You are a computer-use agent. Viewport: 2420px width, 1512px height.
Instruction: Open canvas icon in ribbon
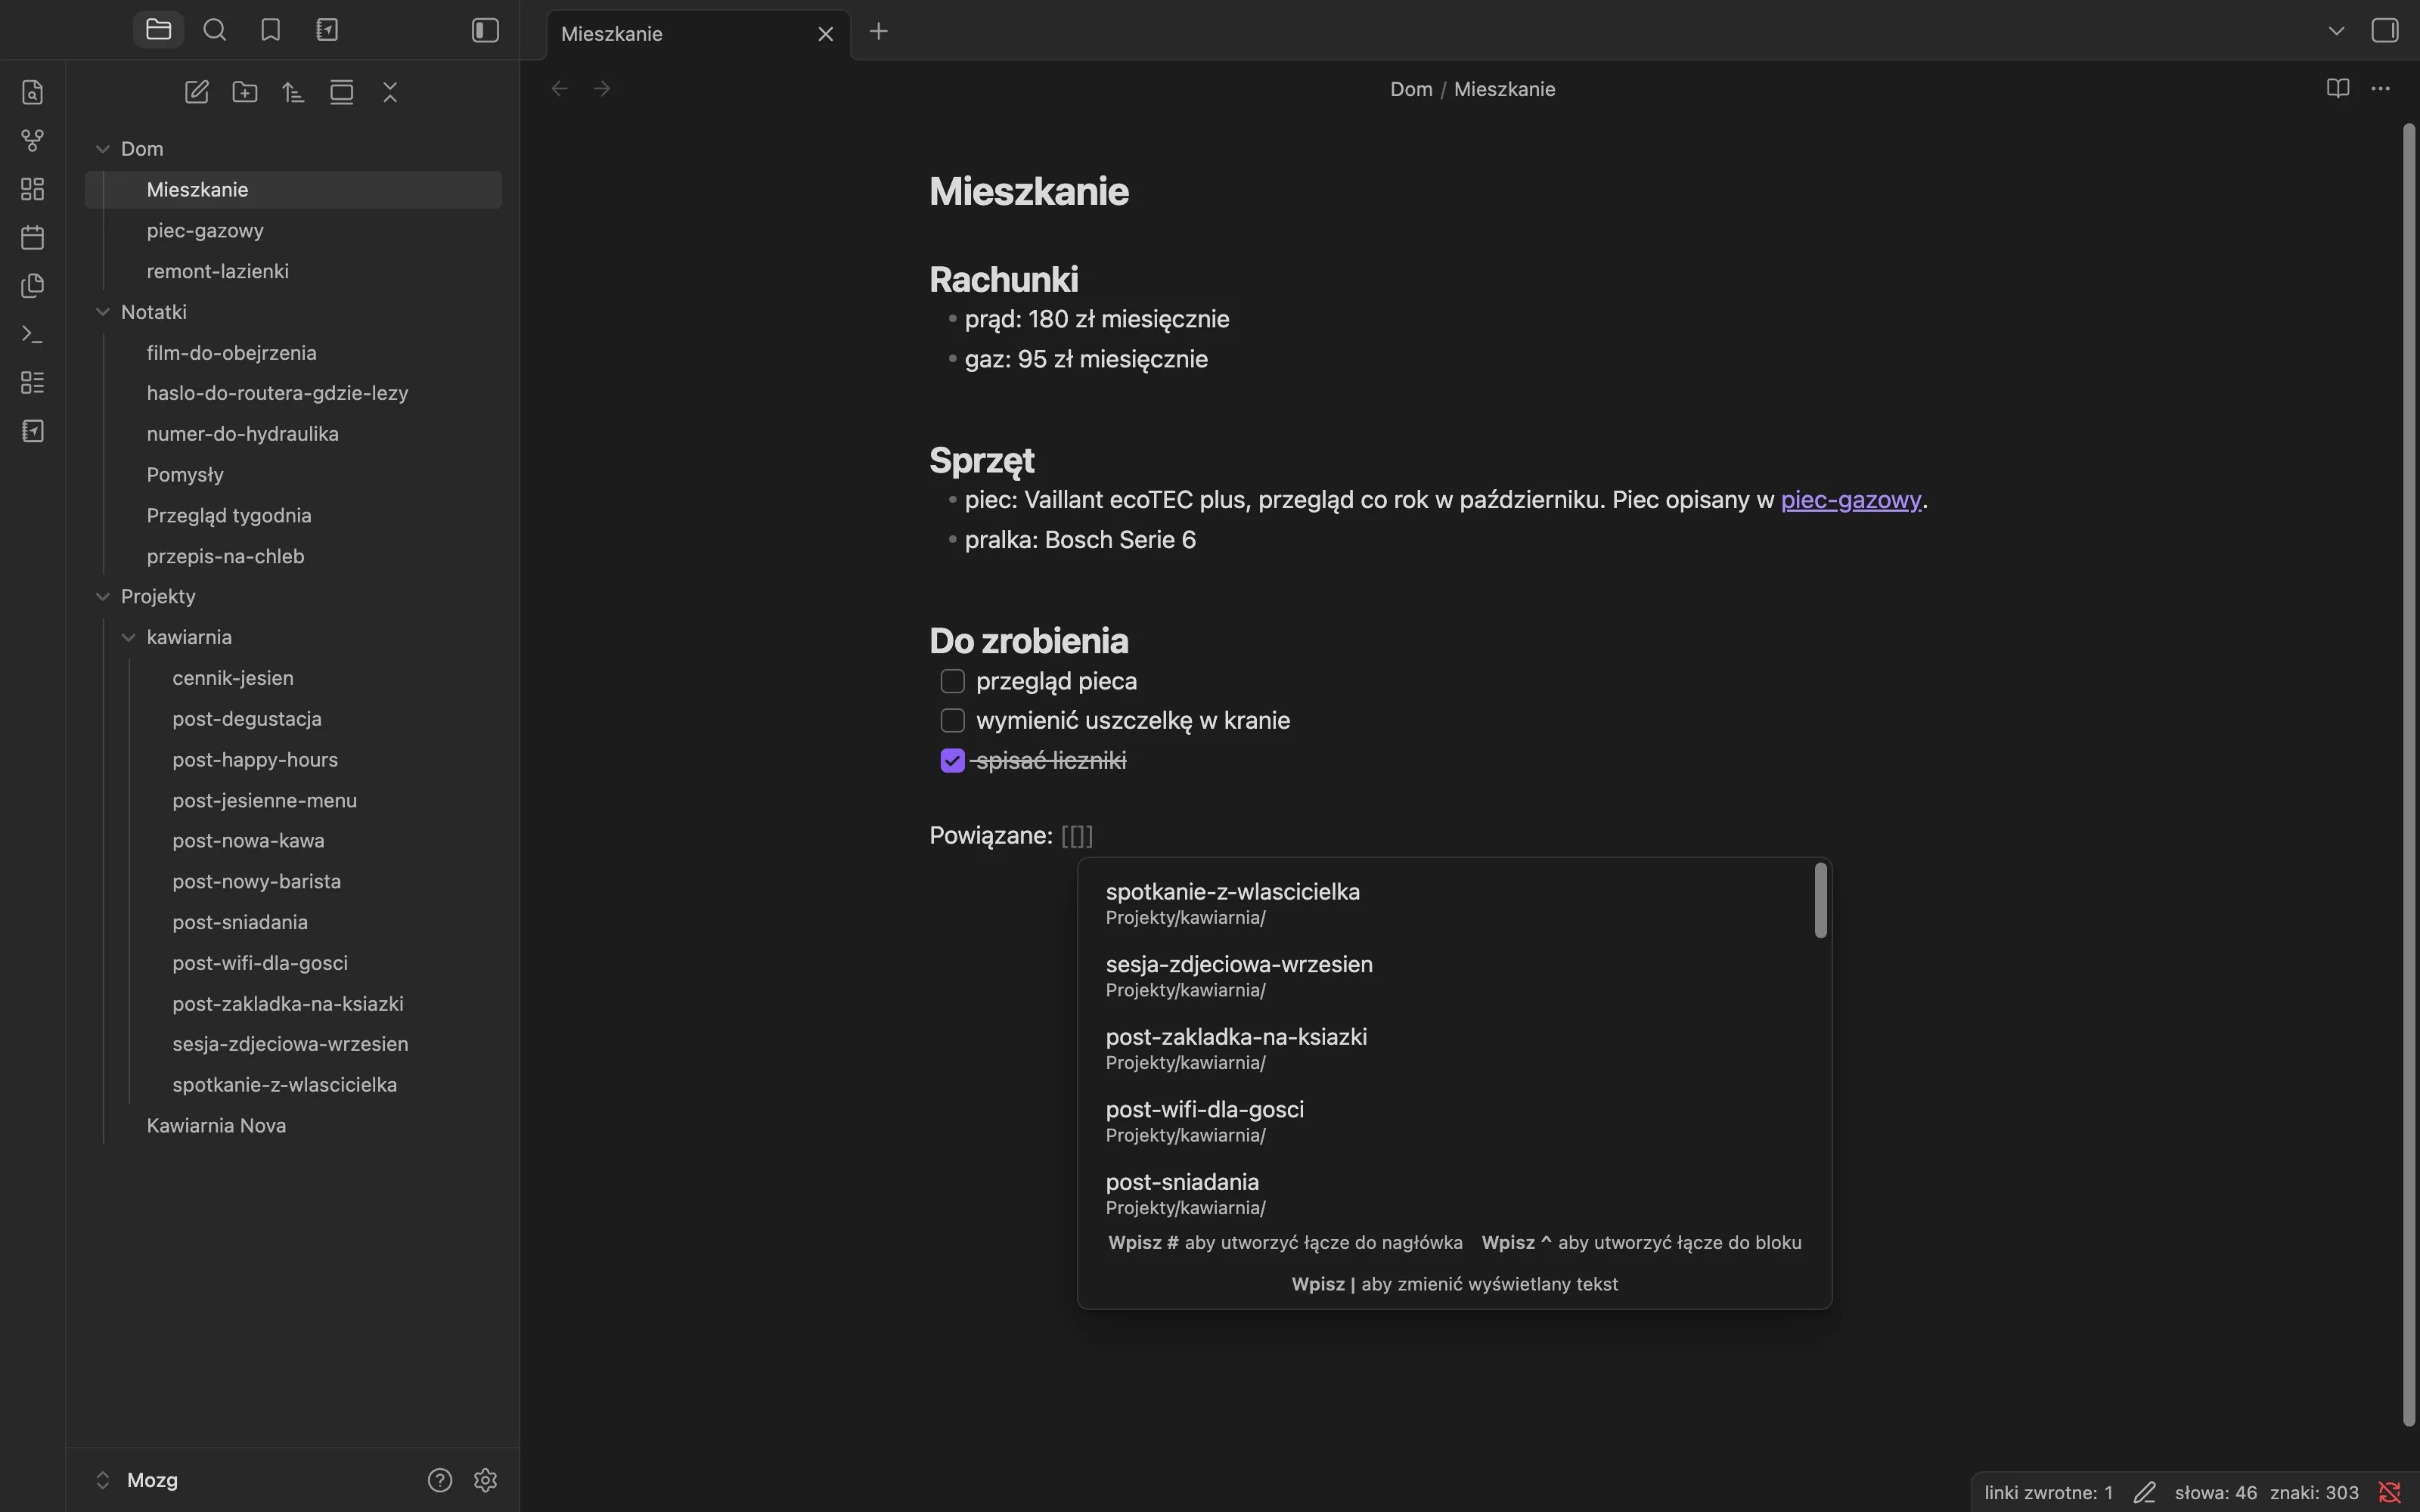[x=32, y=189]
